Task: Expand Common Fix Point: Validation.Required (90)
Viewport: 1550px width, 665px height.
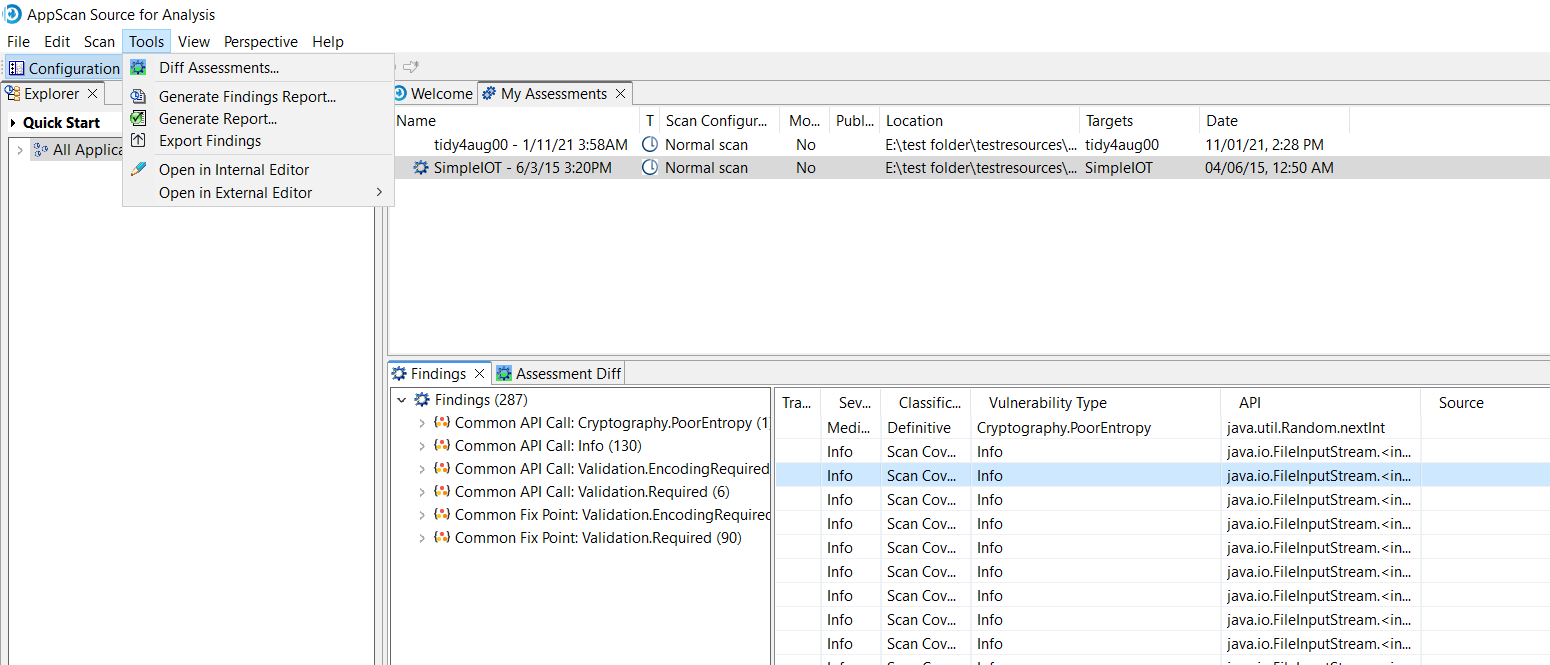Action: 422,538
